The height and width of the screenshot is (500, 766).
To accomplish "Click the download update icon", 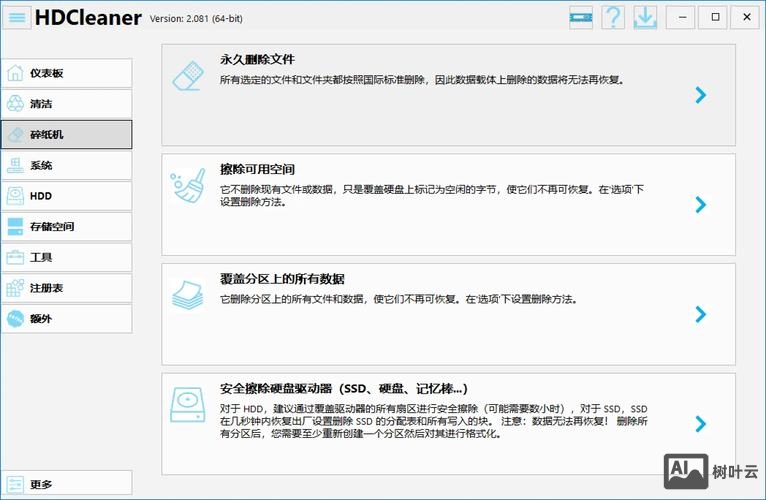I will (x=645, y=18).
